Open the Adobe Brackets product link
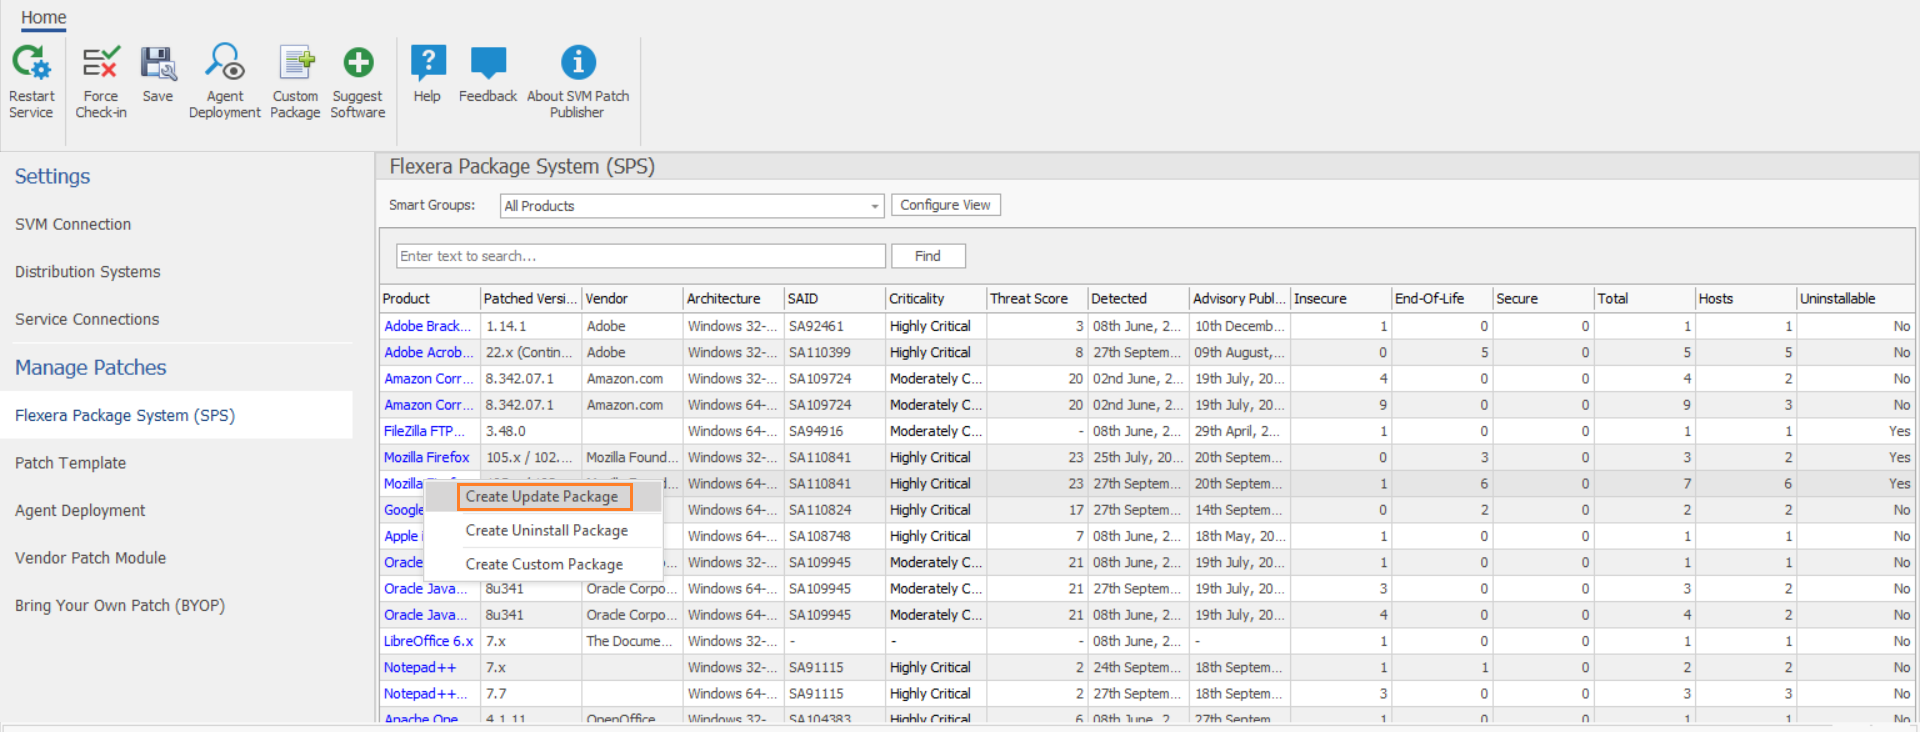This screenshot has height=732, width=1920. click(x=427, y=326)
